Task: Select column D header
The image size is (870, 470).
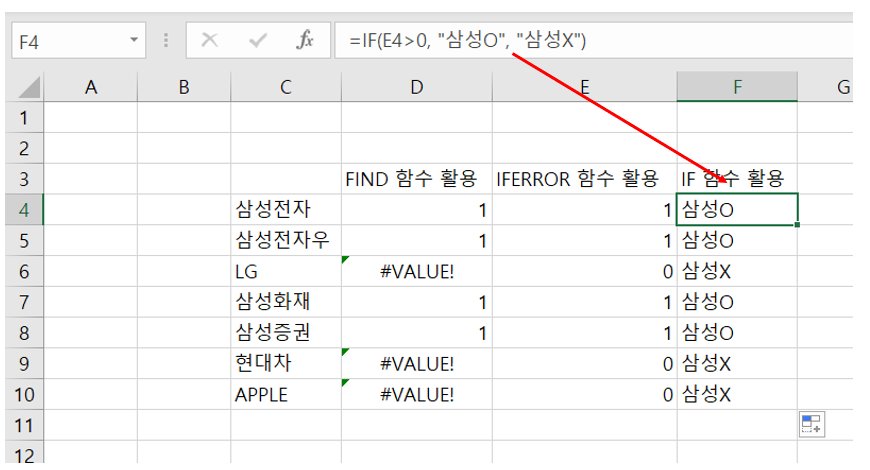Action: pyautogui.click(x=417, y=87)
